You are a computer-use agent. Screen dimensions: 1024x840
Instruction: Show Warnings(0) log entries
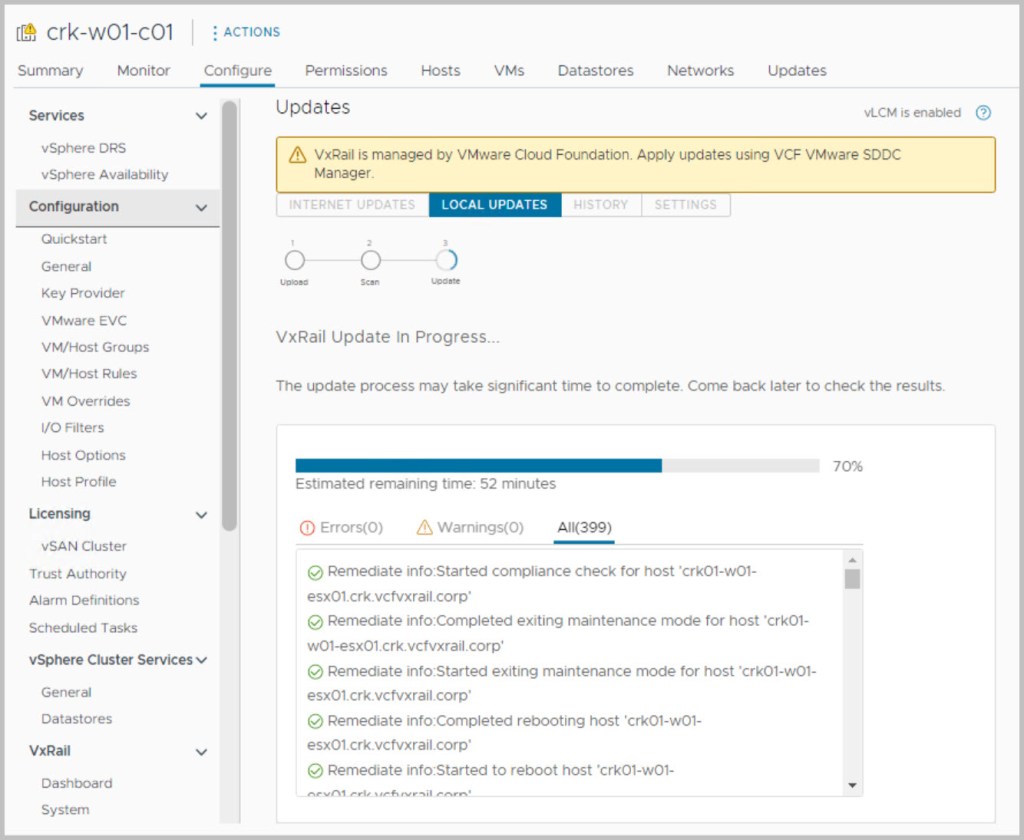click(470, 527)
